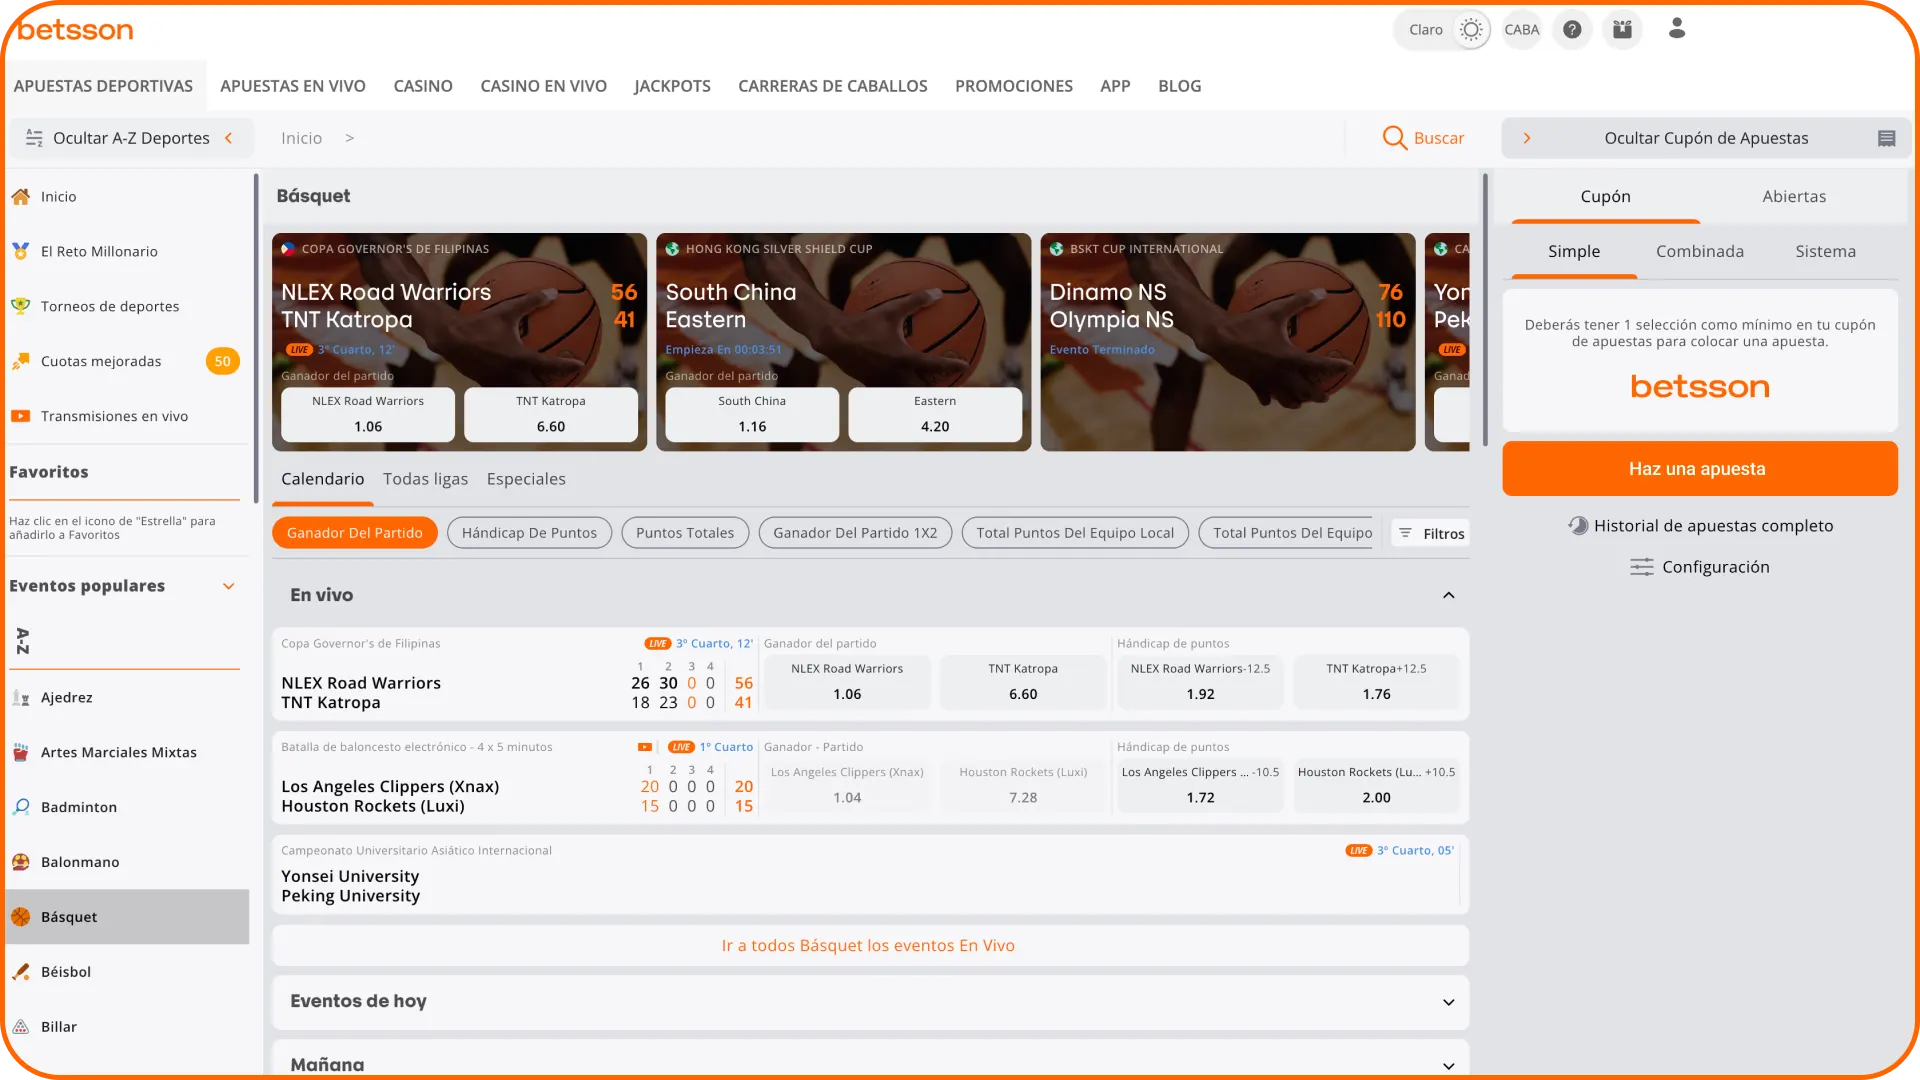Viewport: 1920px width, 1080px height.
Task: Choose Combinada bet type
Action: 1699,252
